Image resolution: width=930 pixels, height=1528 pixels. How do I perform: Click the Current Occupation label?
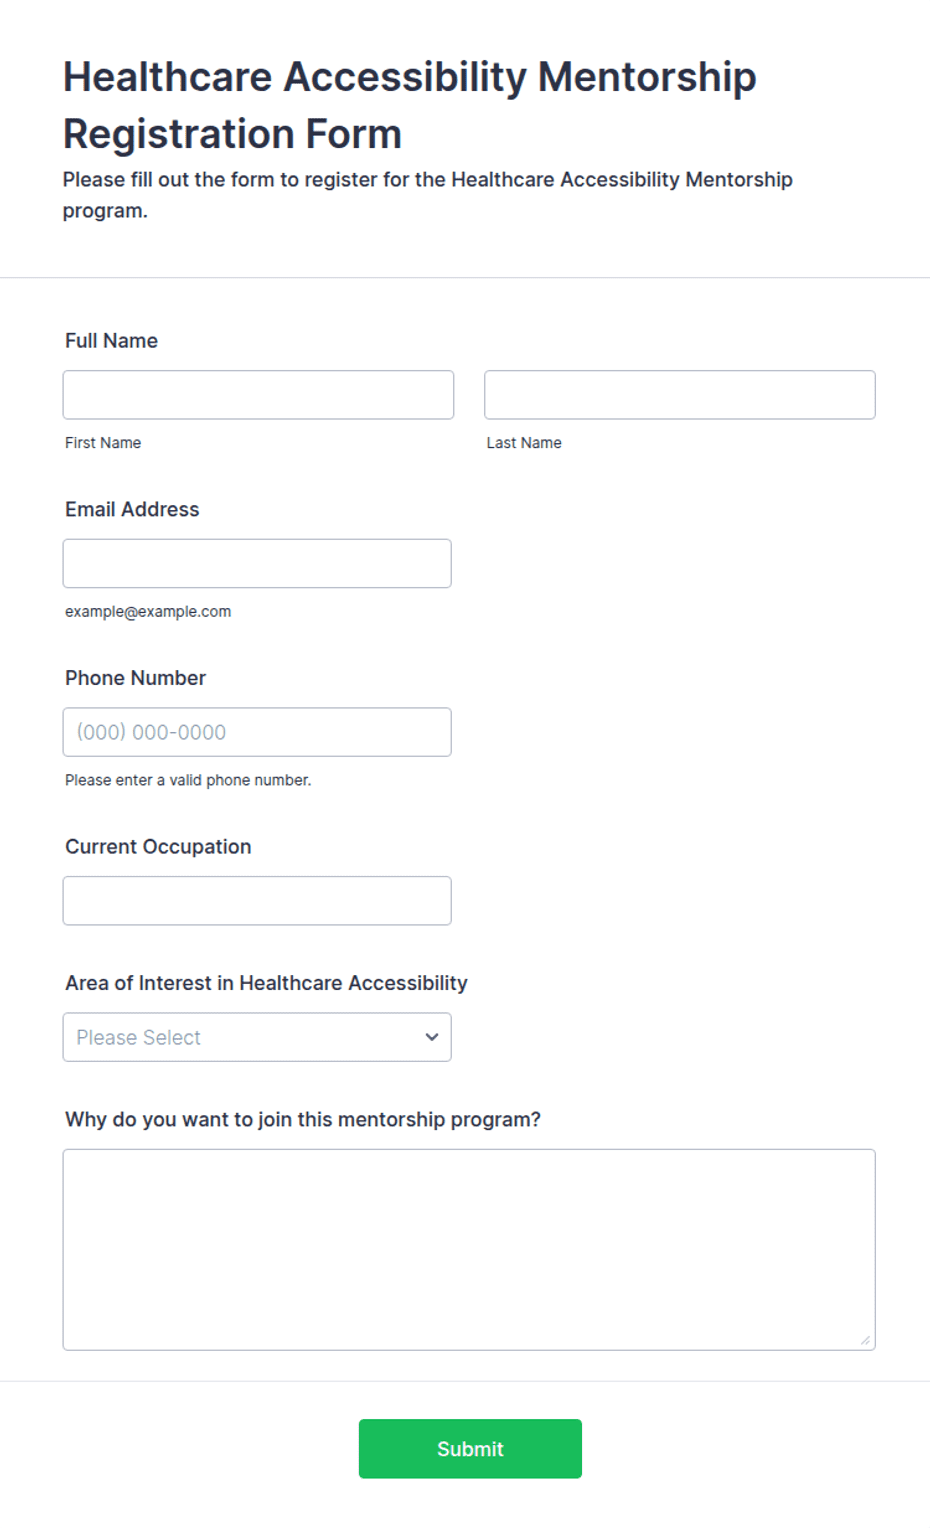158,847
